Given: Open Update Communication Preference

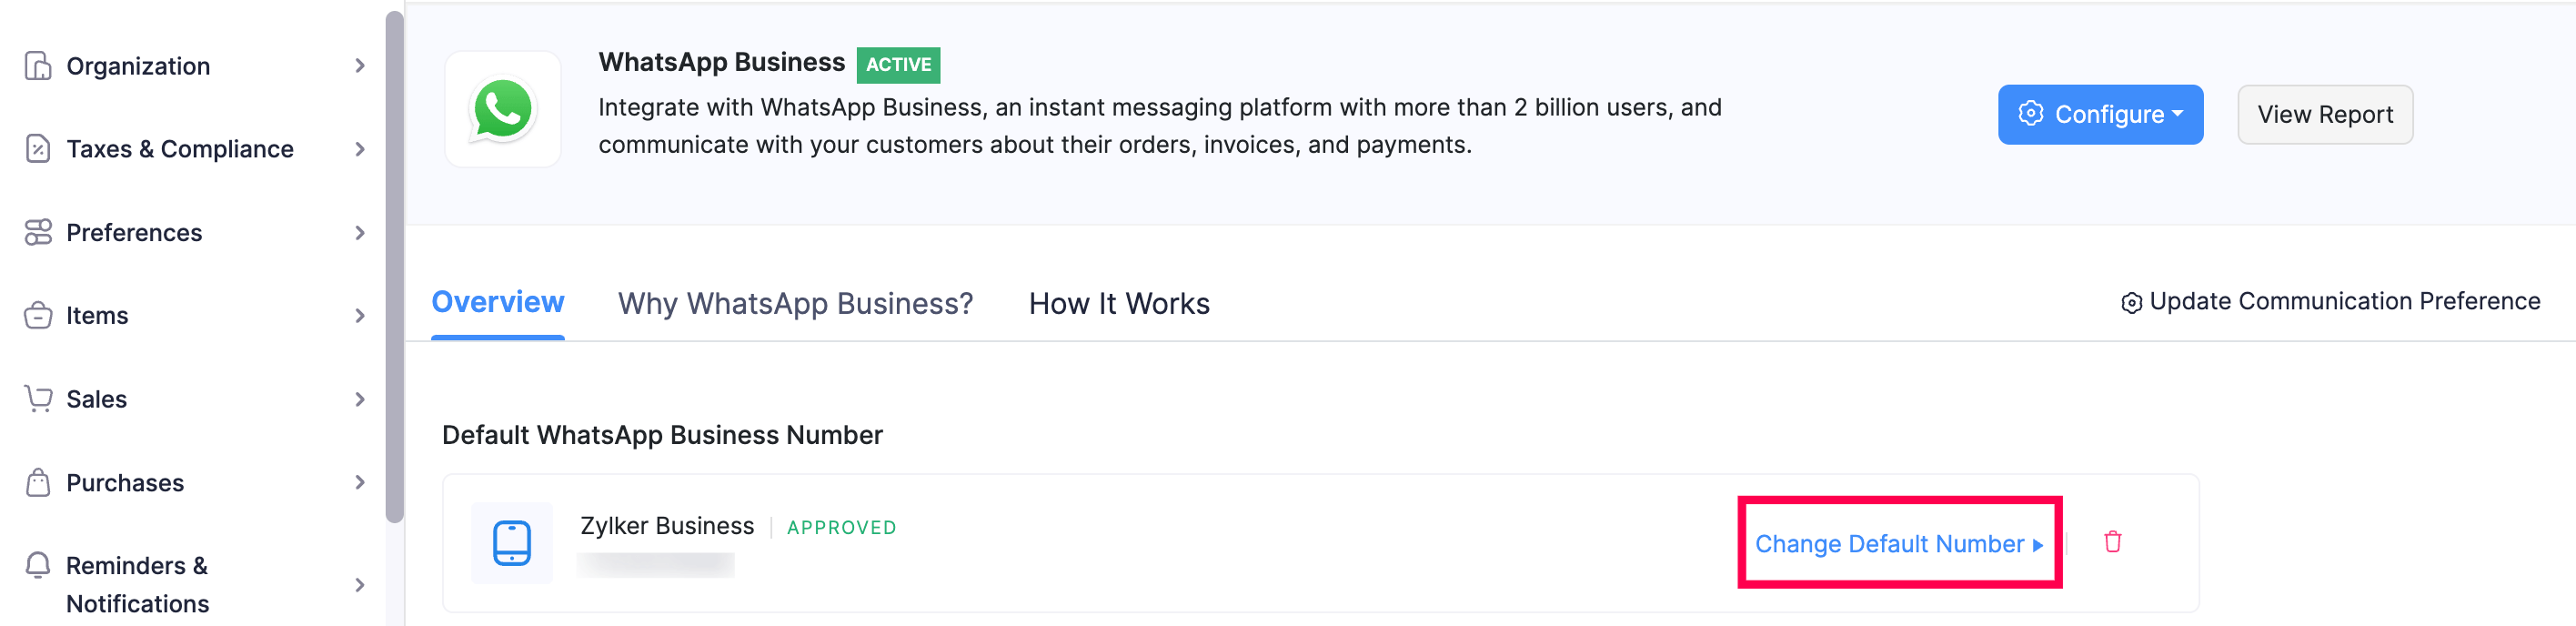Looking at the screenshot, I should [2331, 301].
